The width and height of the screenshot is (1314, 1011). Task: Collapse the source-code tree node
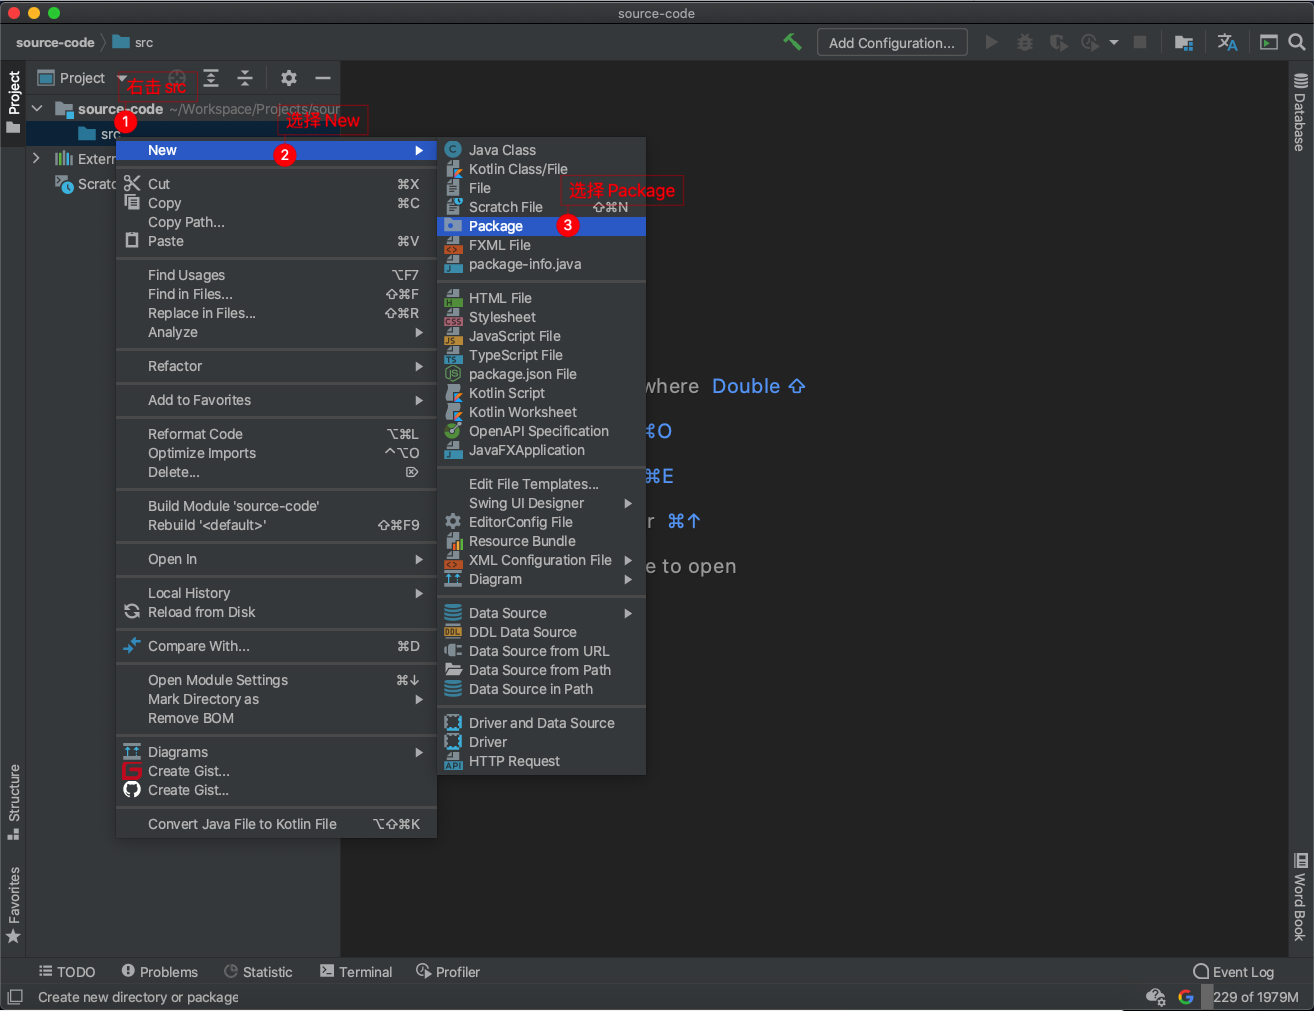pos(37,108)
